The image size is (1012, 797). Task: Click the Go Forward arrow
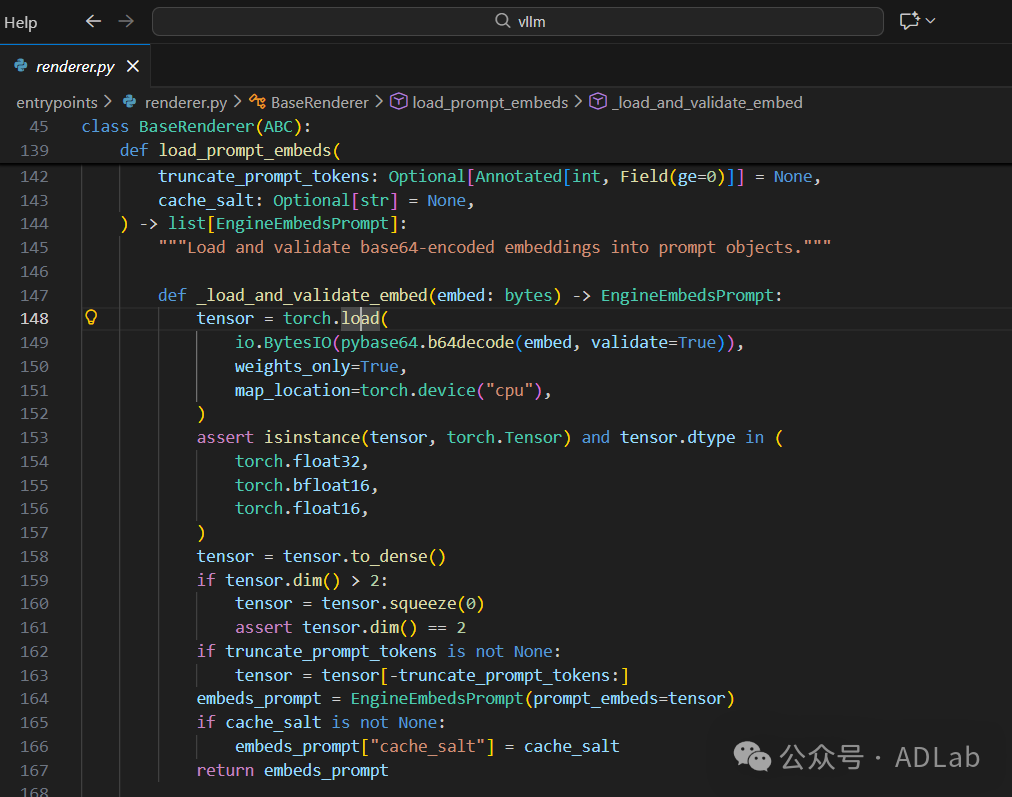coord(126,21)
